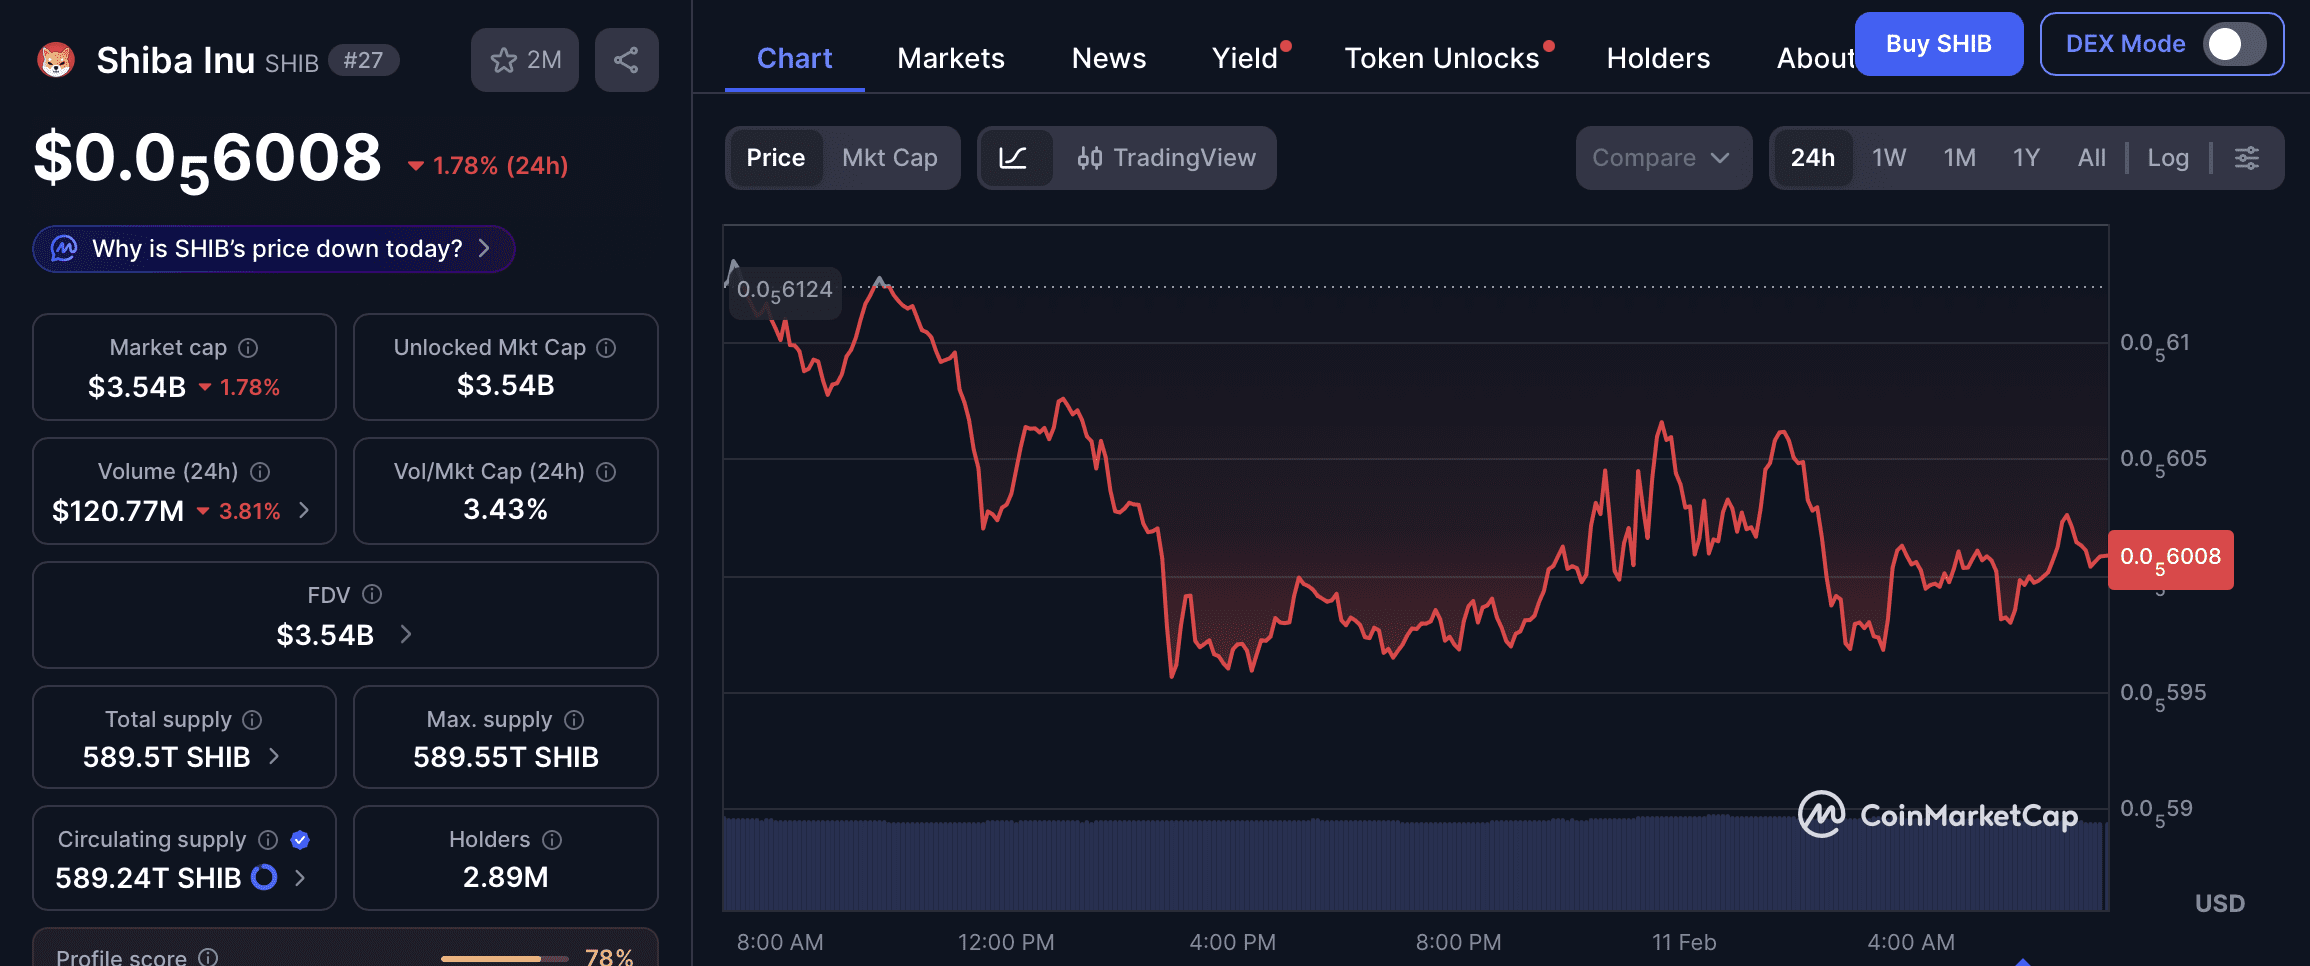The width and height of the screenshot is (2310, 966).
Task: Click the Buy SHIB button
Action: [x=1938, y=44]
